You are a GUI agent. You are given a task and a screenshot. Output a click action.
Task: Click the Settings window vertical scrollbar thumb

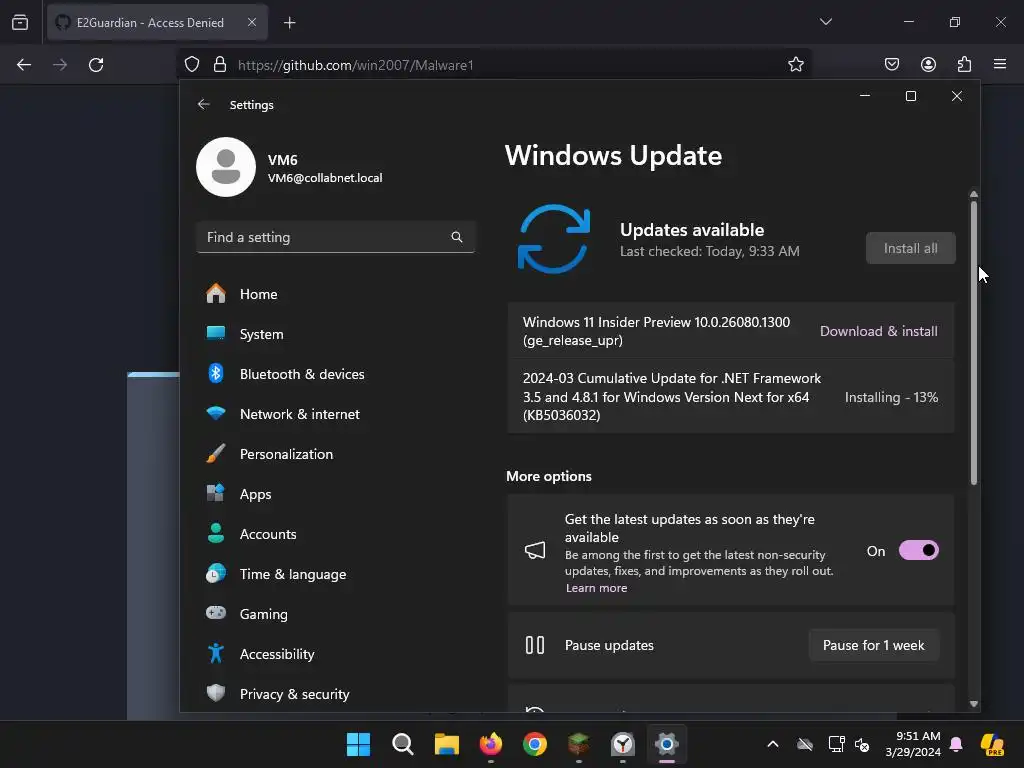974,342
